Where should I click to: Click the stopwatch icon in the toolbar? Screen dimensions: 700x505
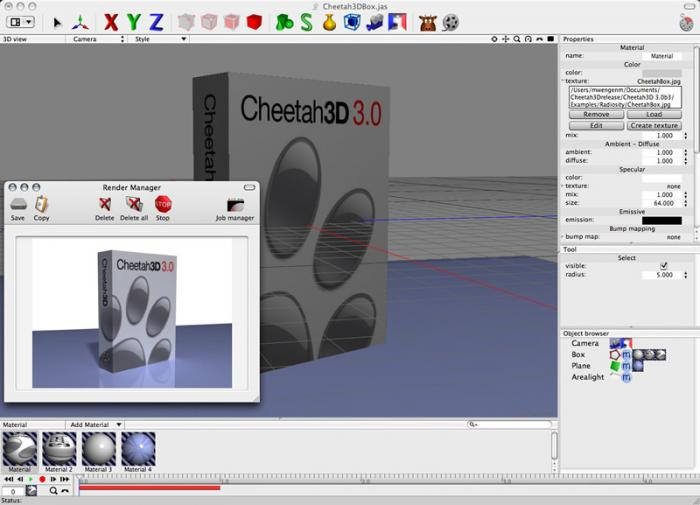tap(686, 22)
